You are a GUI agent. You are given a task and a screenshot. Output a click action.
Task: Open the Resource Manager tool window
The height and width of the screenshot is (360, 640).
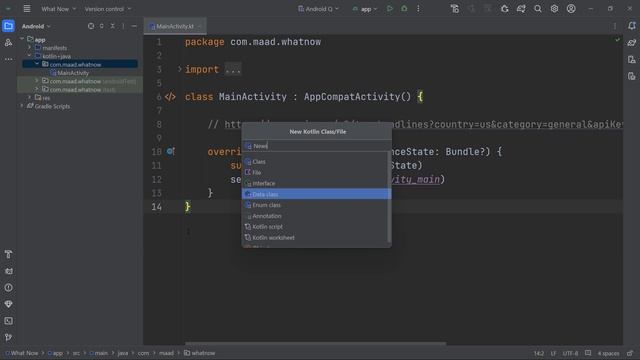[8, 42]
